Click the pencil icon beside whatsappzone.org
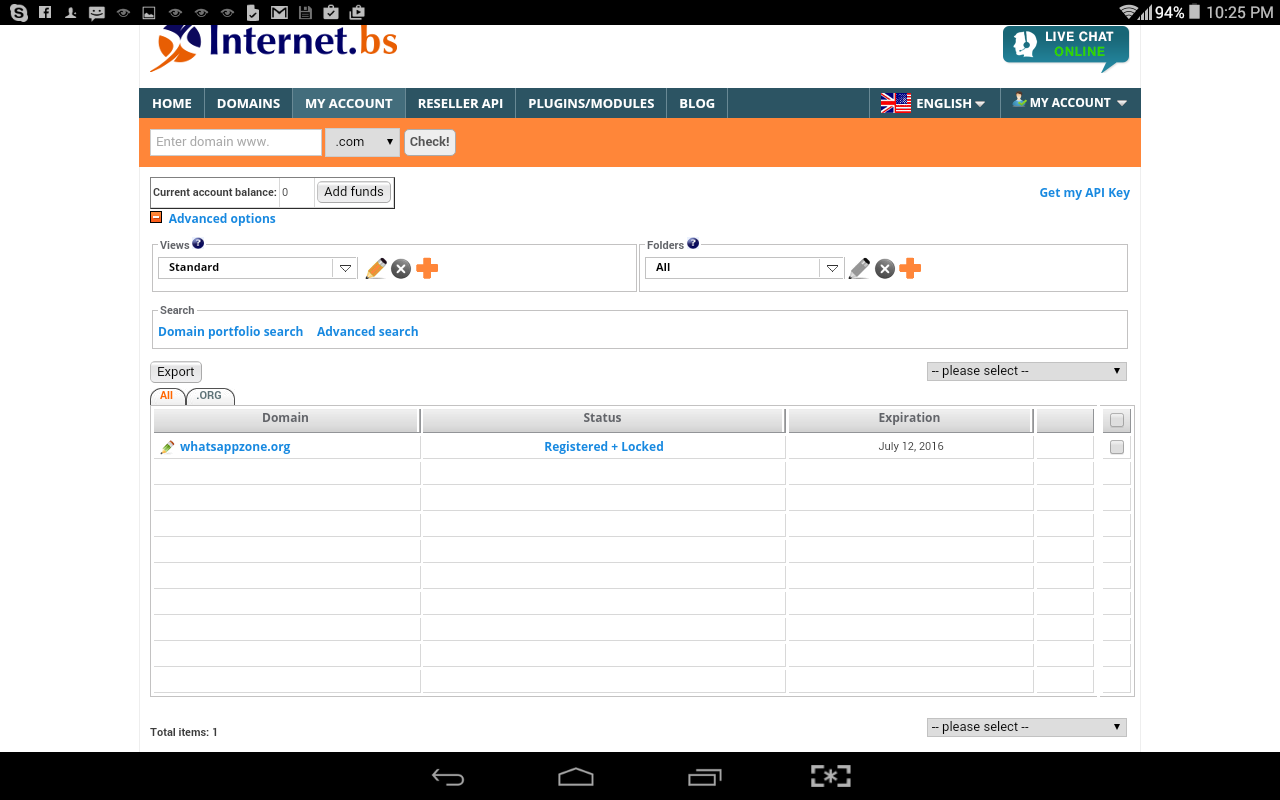The width and height of the screenshot is (1280, 800). coord(167,447)
